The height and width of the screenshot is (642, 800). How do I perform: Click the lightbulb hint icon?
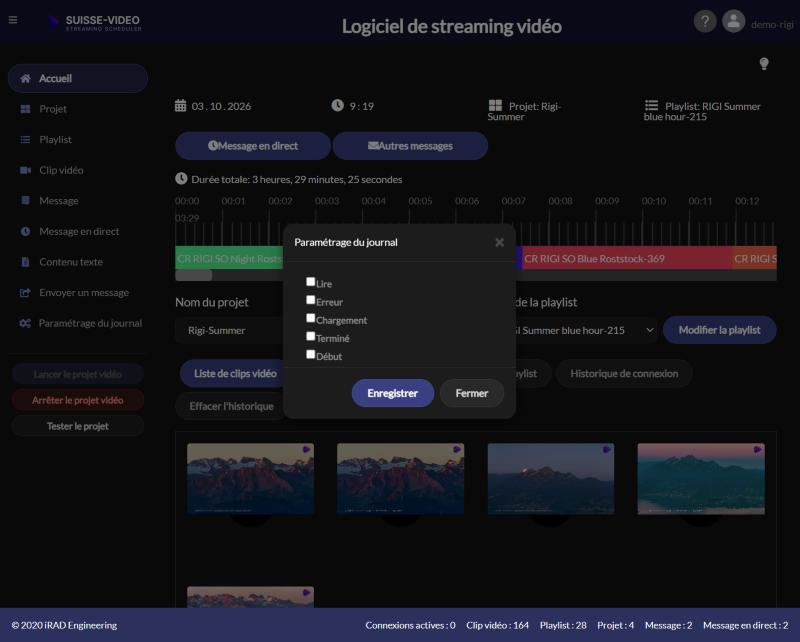tap(764, 64)
